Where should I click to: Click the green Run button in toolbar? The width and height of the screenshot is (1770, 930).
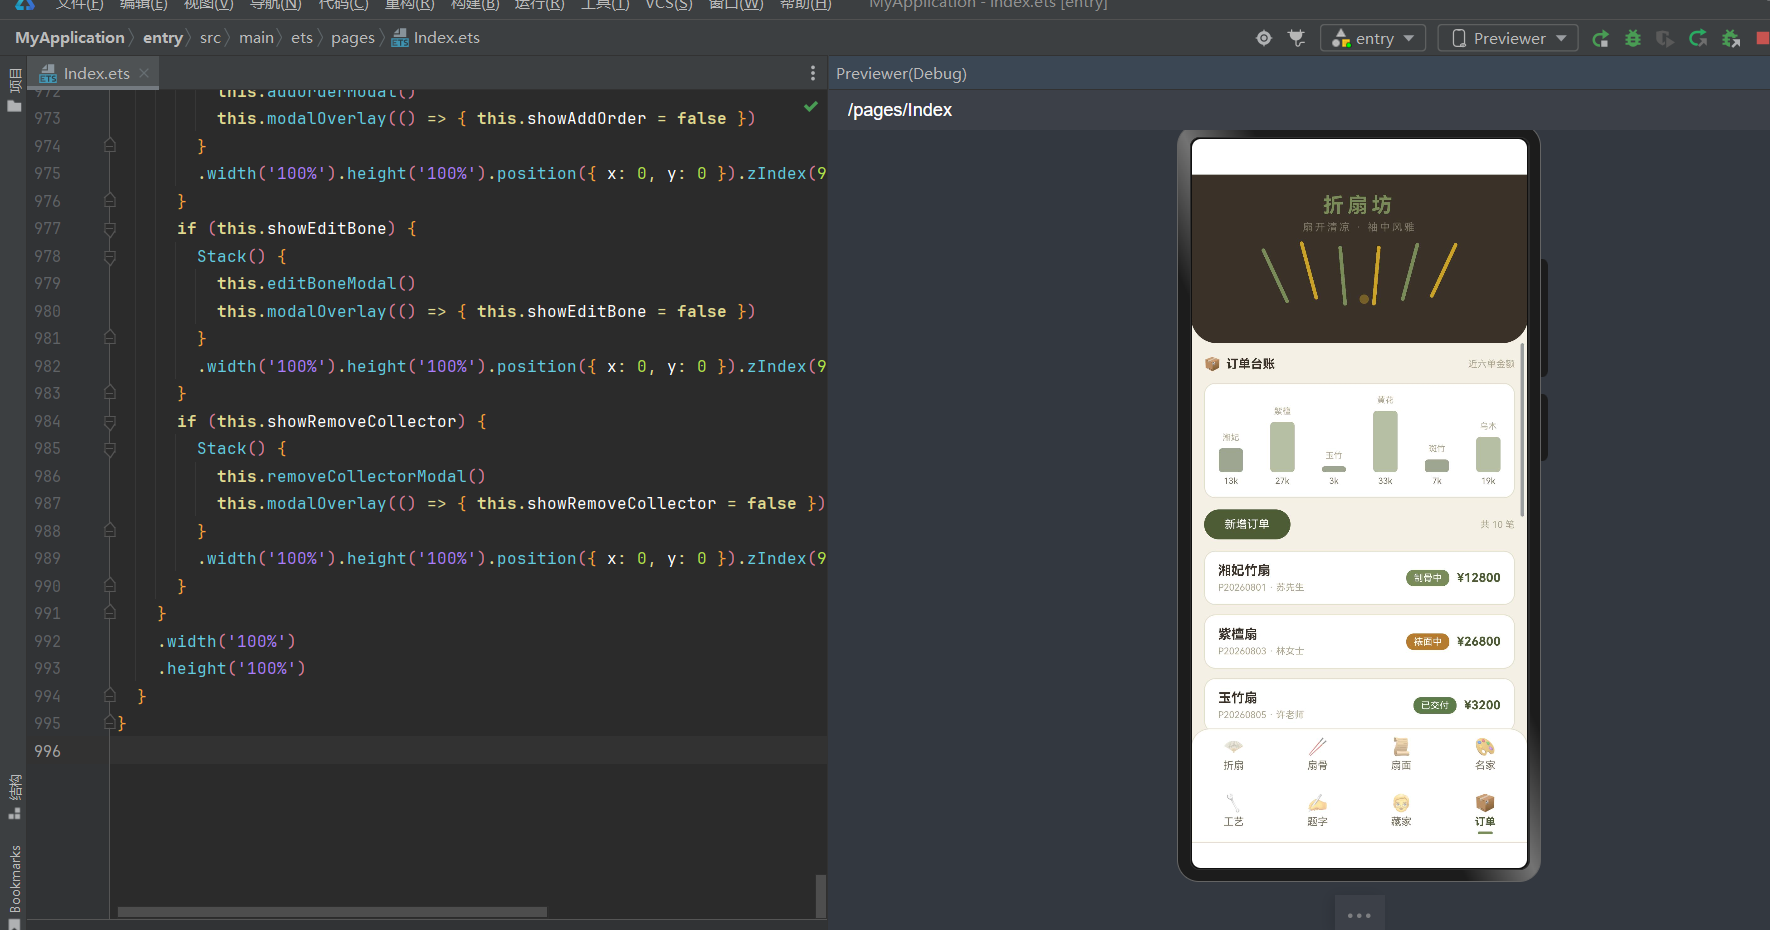(1601, 38)
